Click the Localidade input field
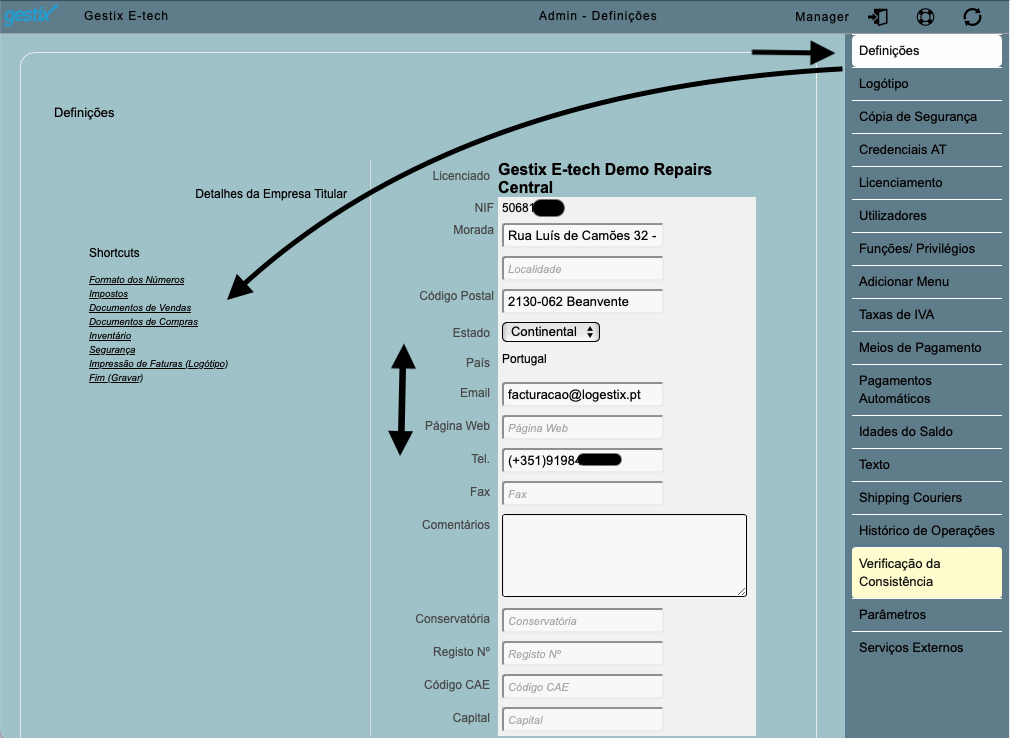 coord(582,269)
